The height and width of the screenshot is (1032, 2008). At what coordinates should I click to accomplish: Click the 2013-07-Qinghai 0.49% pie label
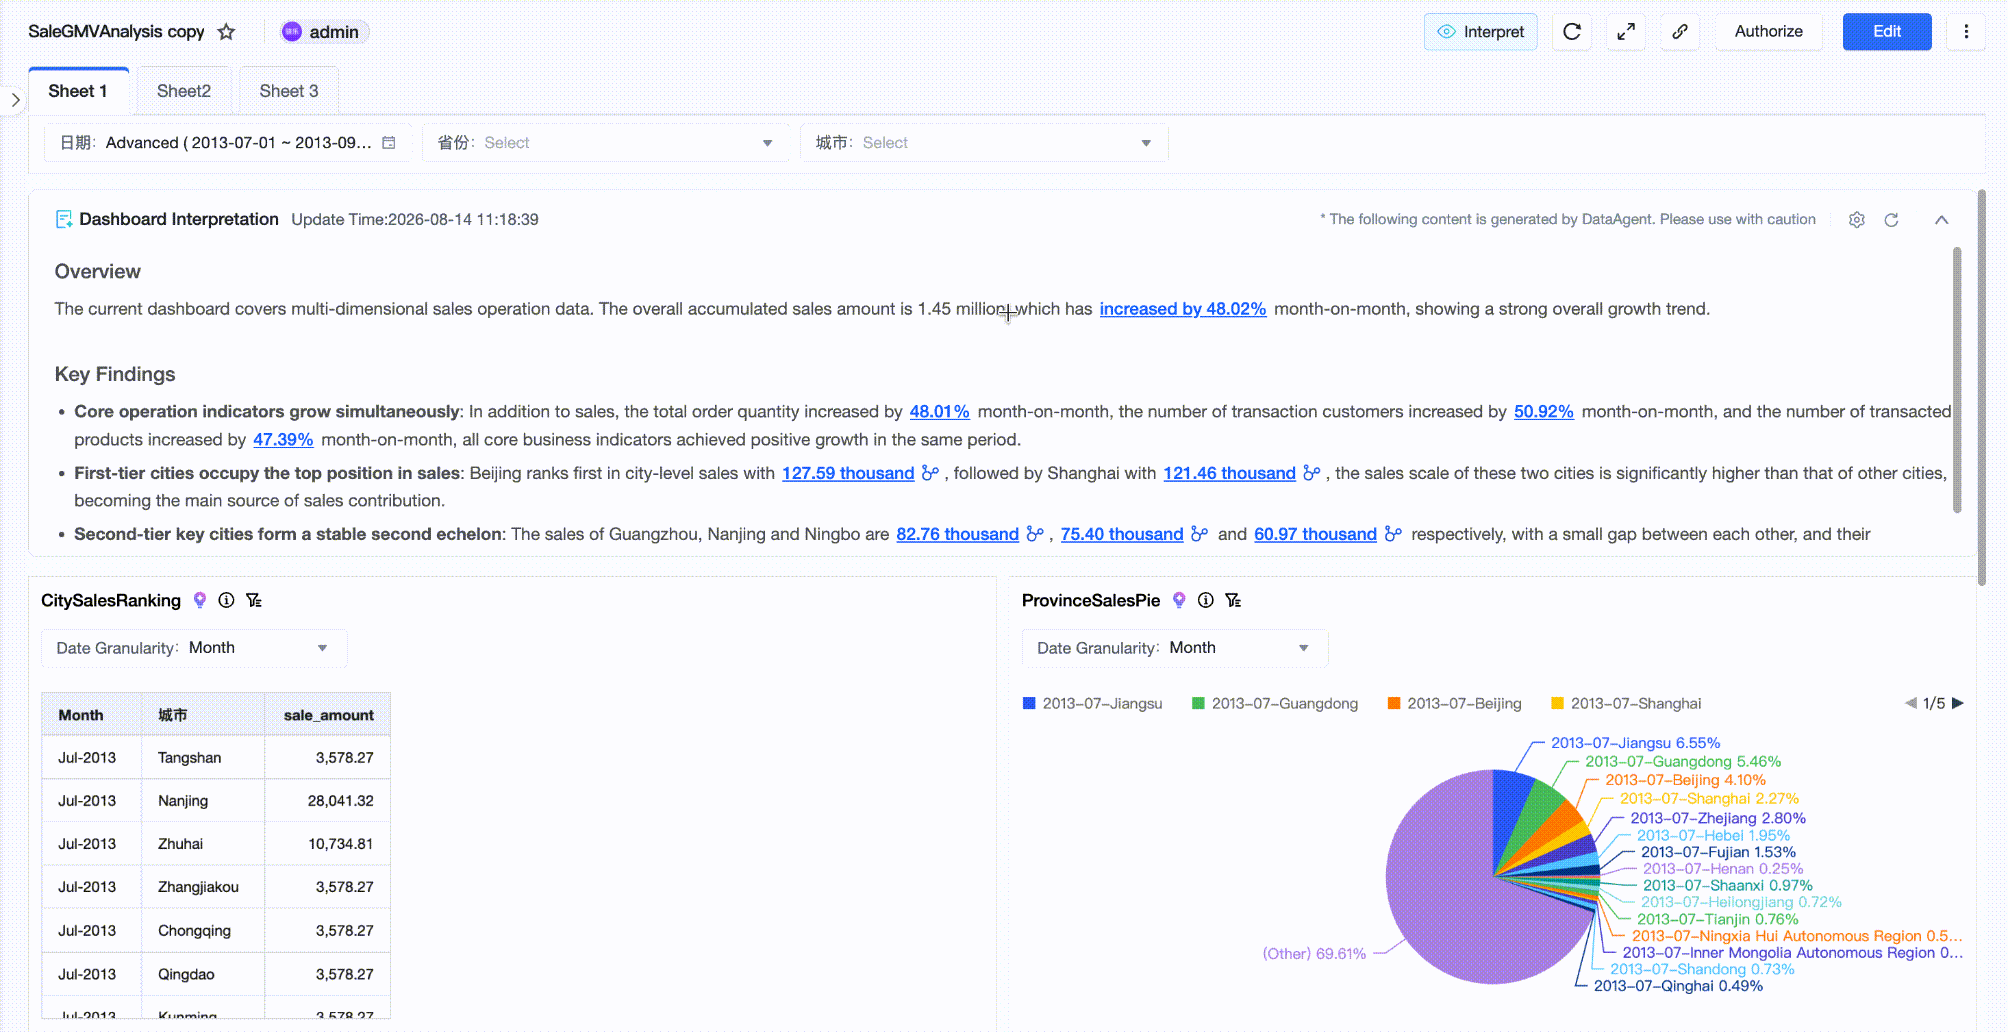[1678, 986]
